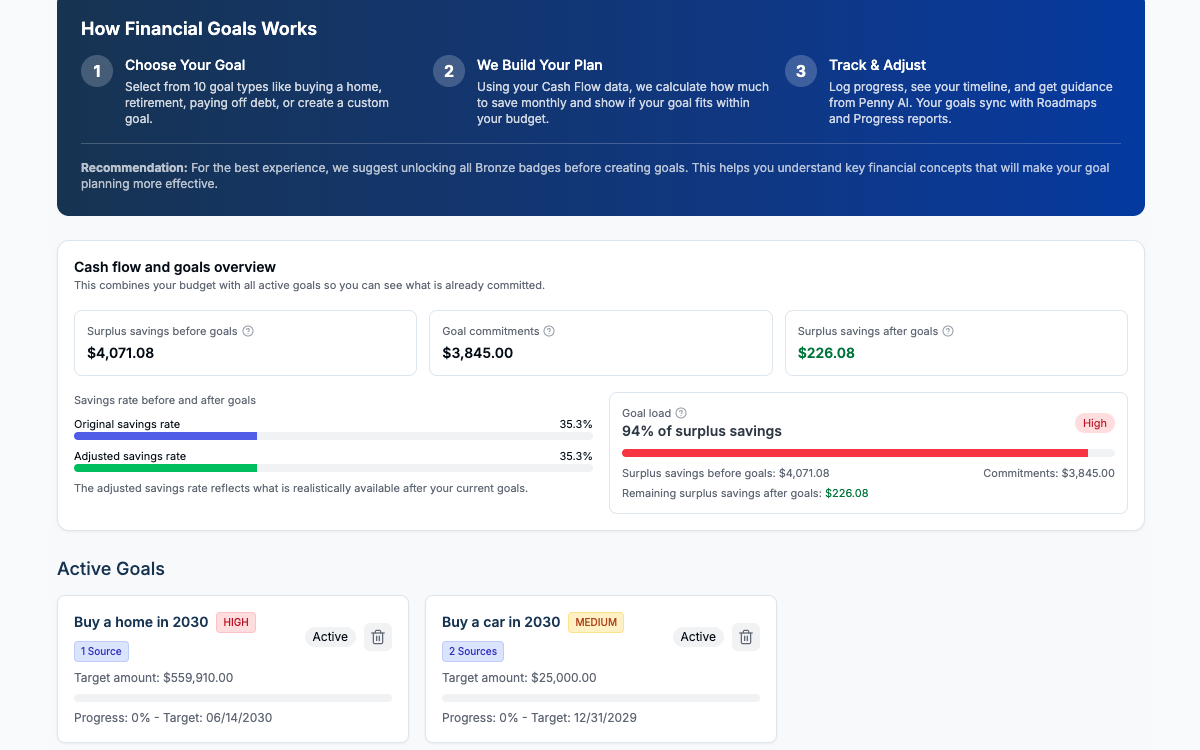Image resolution: width=1200 pixels, height=750 pixels.
Task: Click the Buy a car goal progress bar
Action: [x=601, y=697]
